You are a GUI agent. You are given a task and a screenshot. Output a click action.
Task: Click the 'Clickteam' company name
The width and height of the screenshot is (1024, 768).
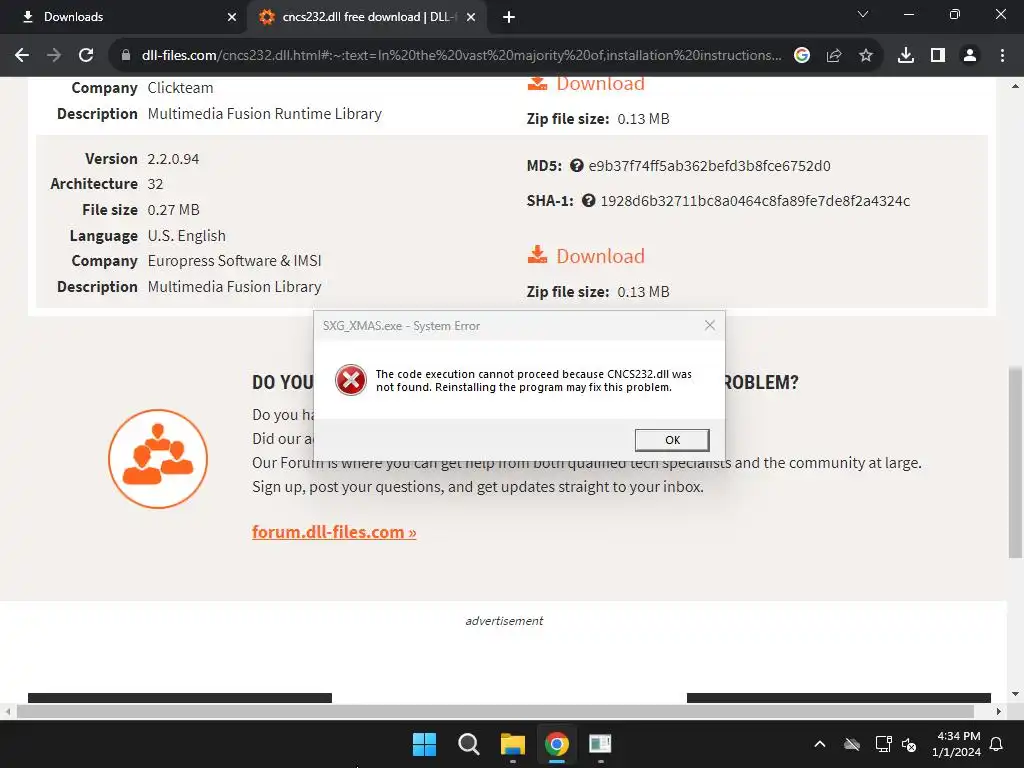(x=180, y=88)
